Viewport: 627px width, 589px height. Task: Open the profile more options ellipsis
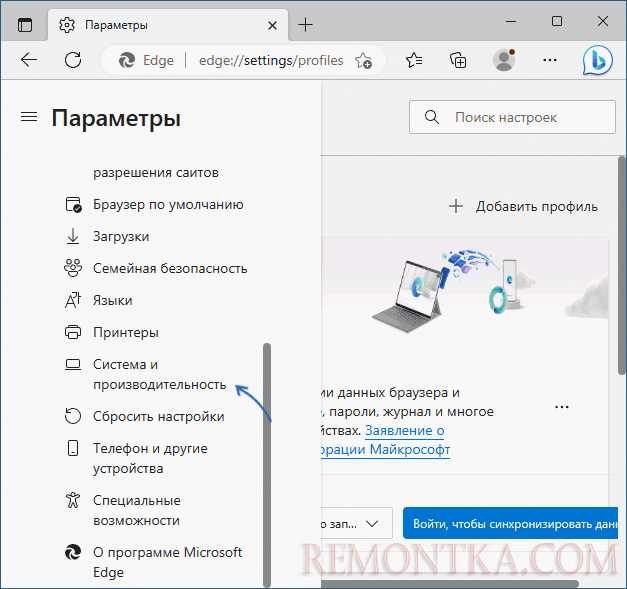click(x=562, y=407)
